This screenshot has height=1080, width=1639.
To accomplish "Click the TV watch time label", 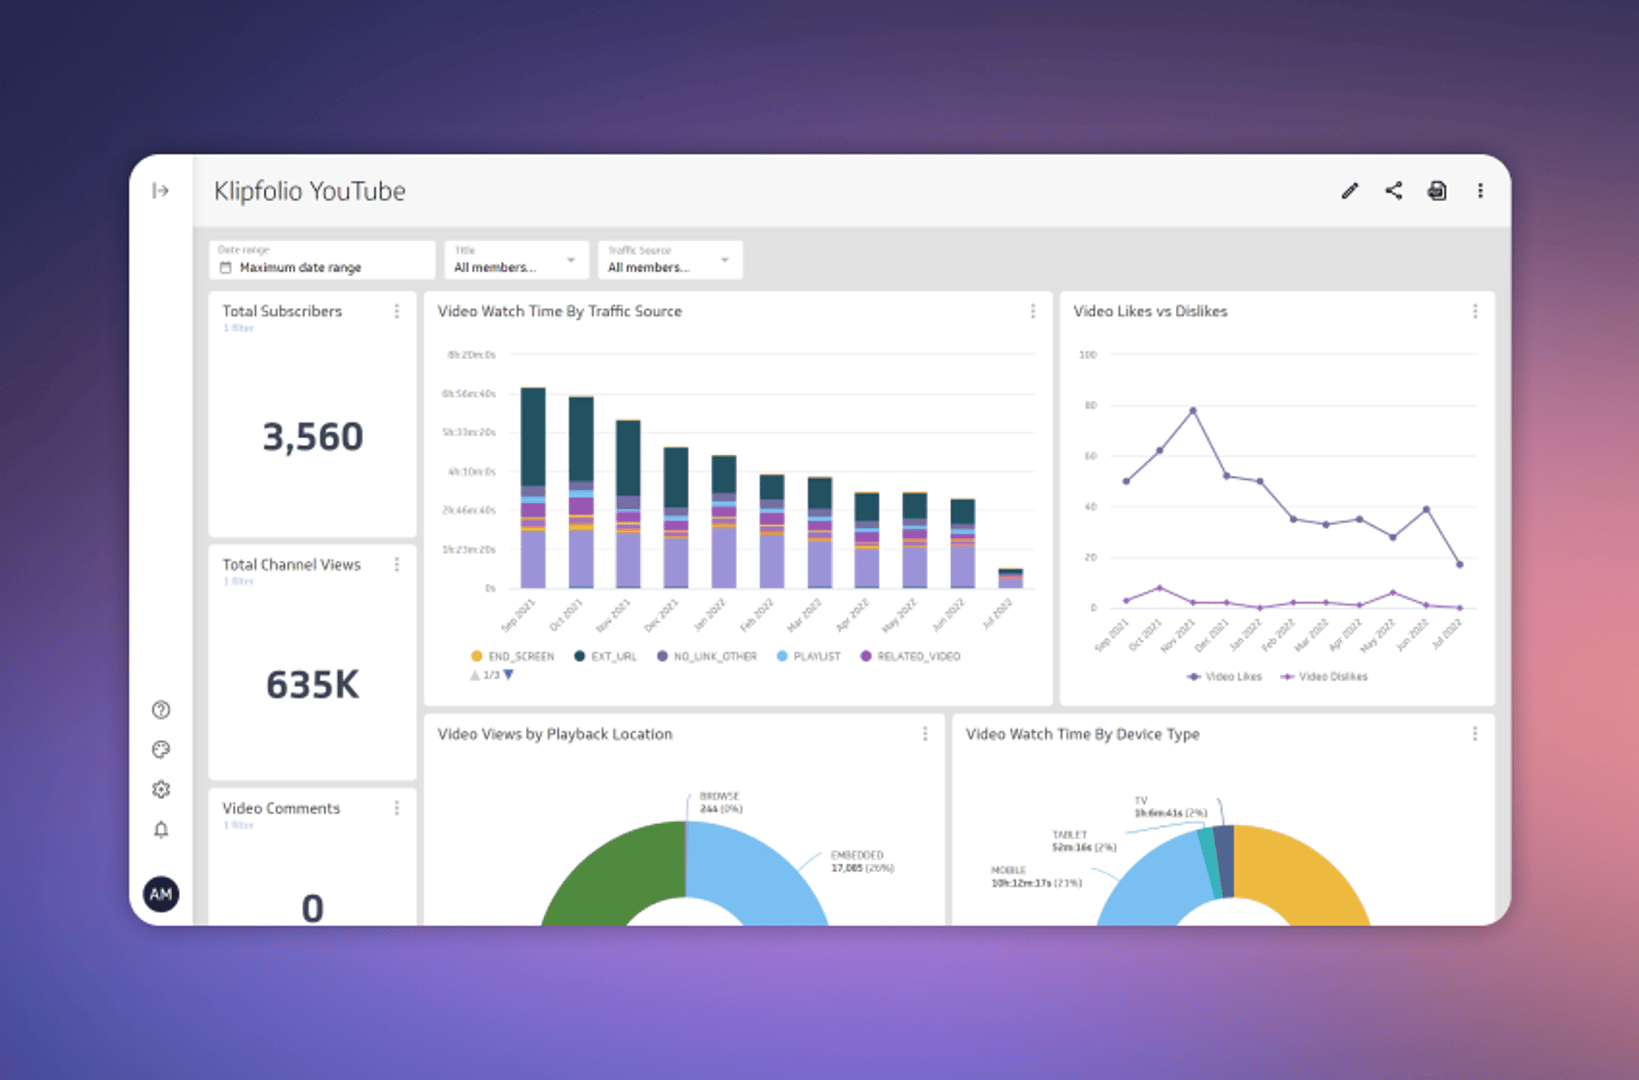I will (1170, 807).
